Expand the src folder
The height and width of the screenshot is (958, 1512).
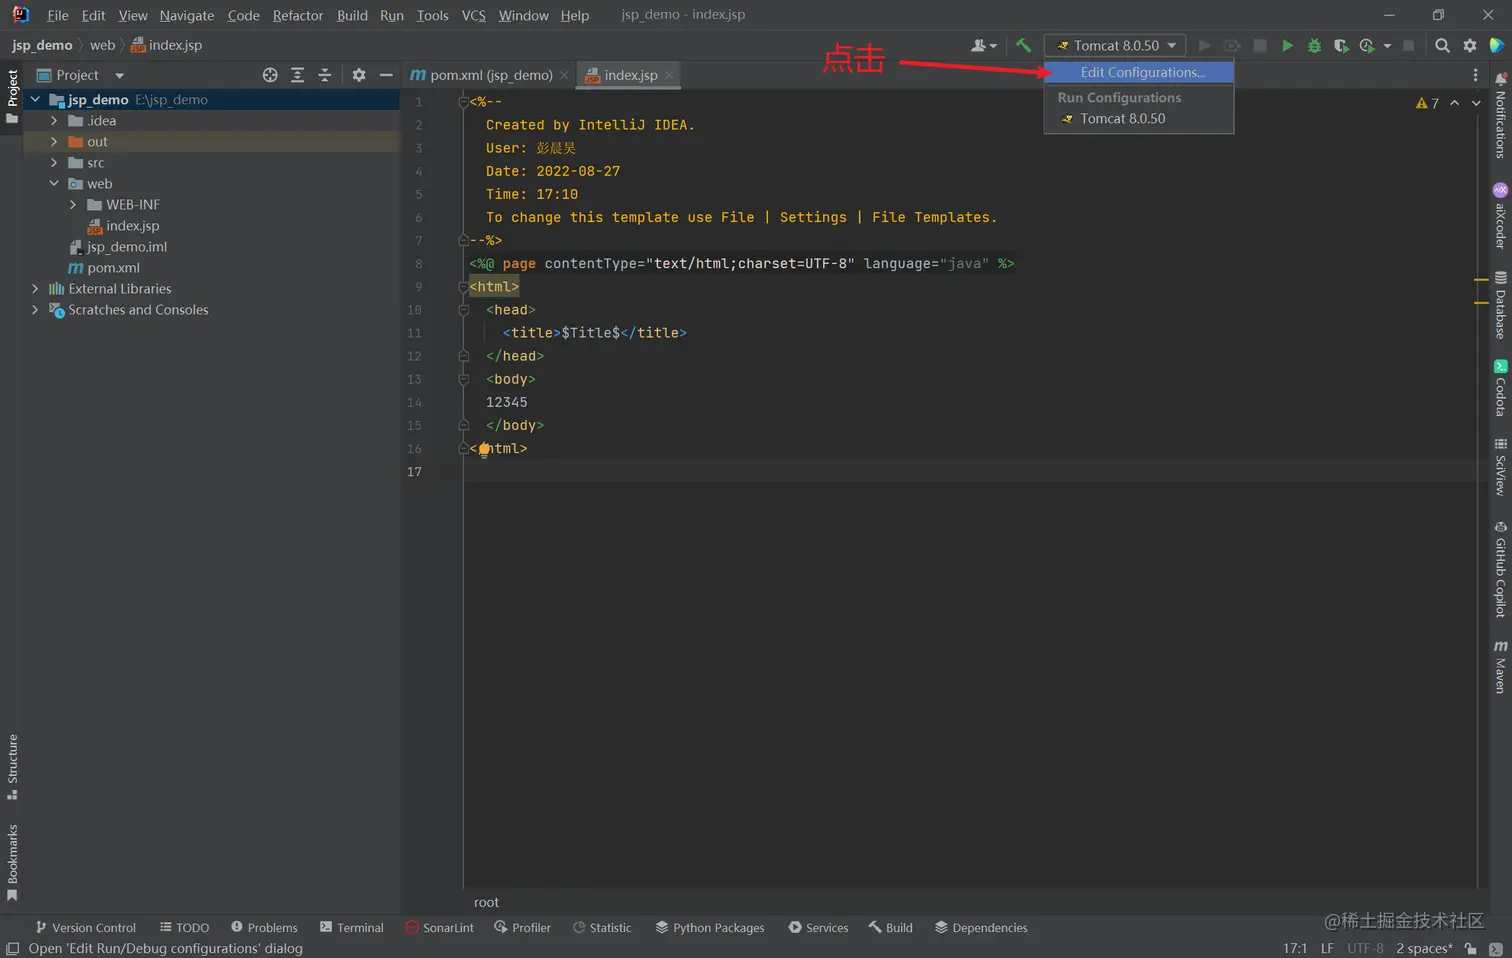coord(54,163)
